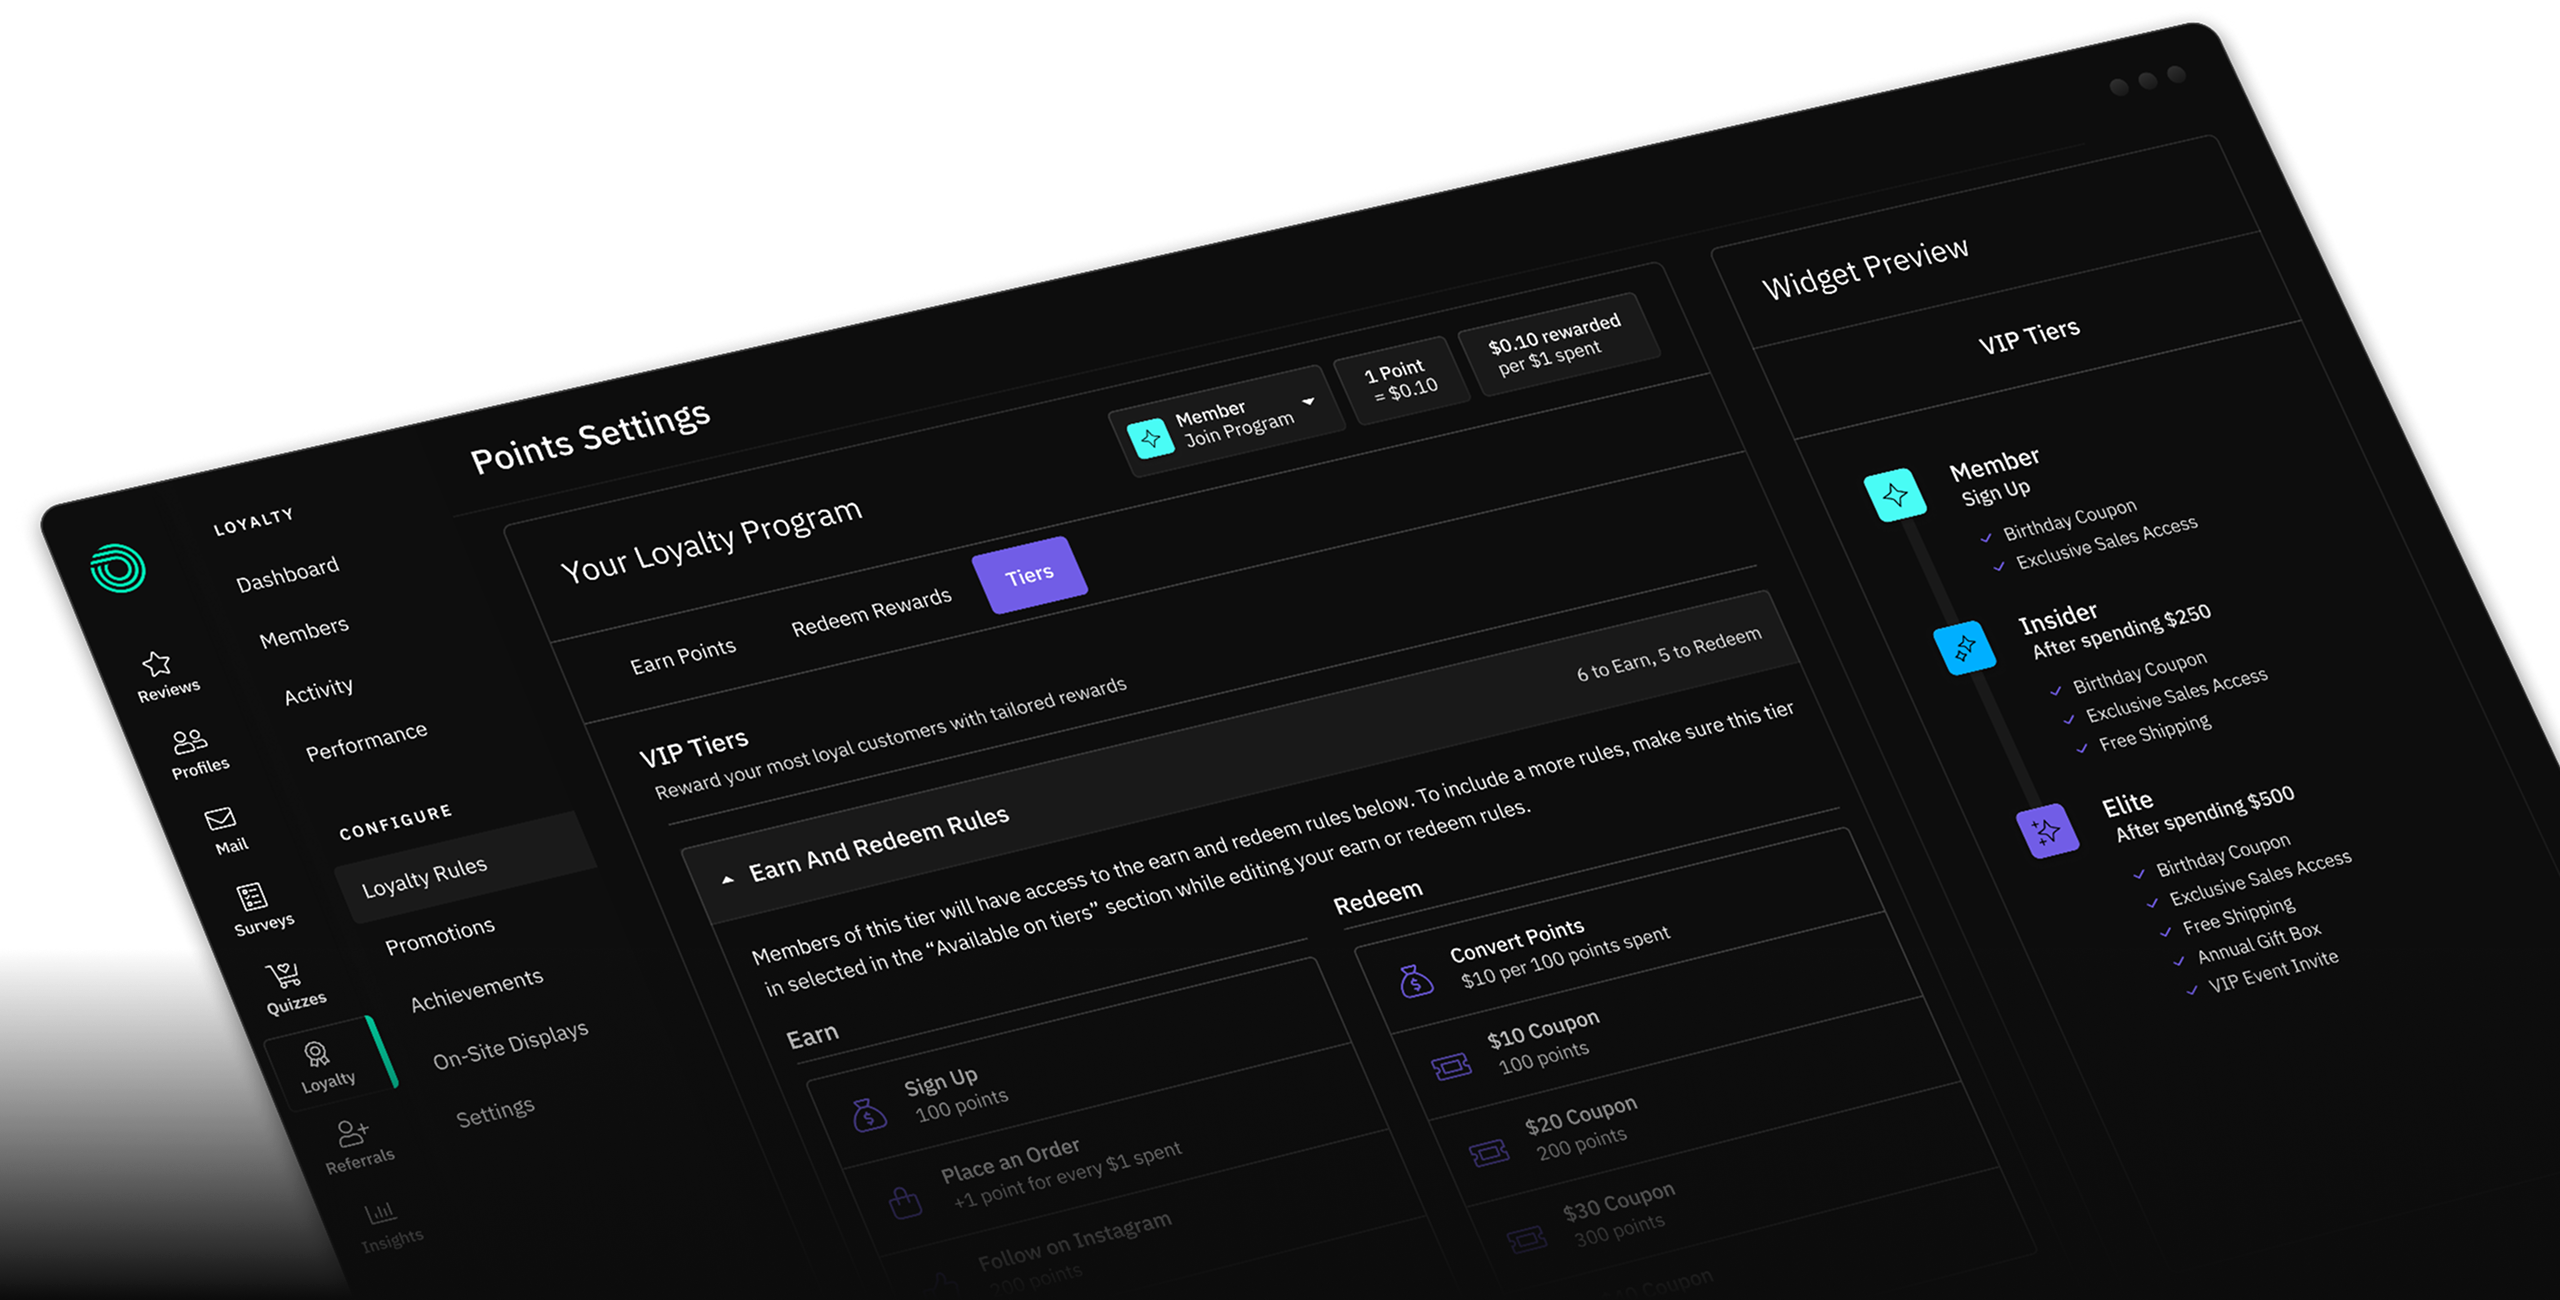Image resolution: width=2560 pixels, height=1300 pixels.
Task: Open Promotions under Configure
Action: point(440,936)
